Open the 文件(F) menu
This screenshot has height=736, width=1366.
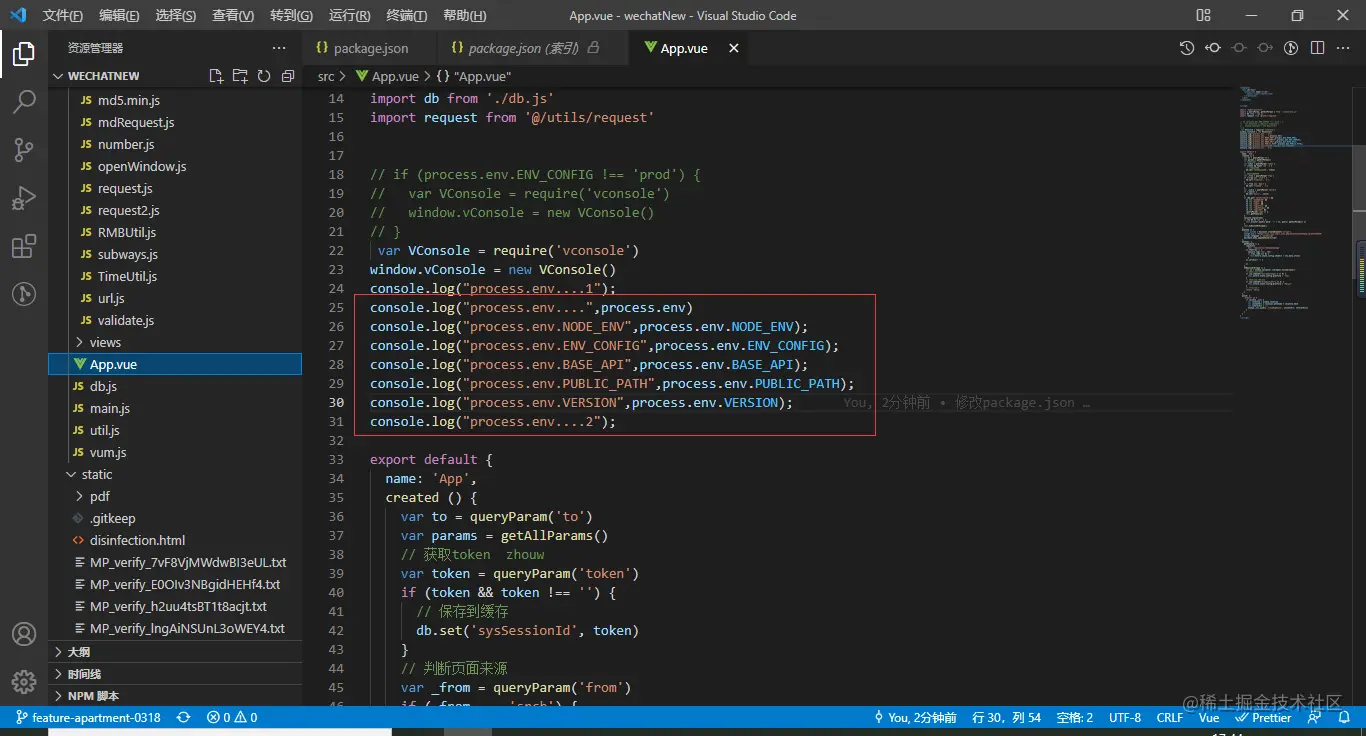(x=63, y=15)
